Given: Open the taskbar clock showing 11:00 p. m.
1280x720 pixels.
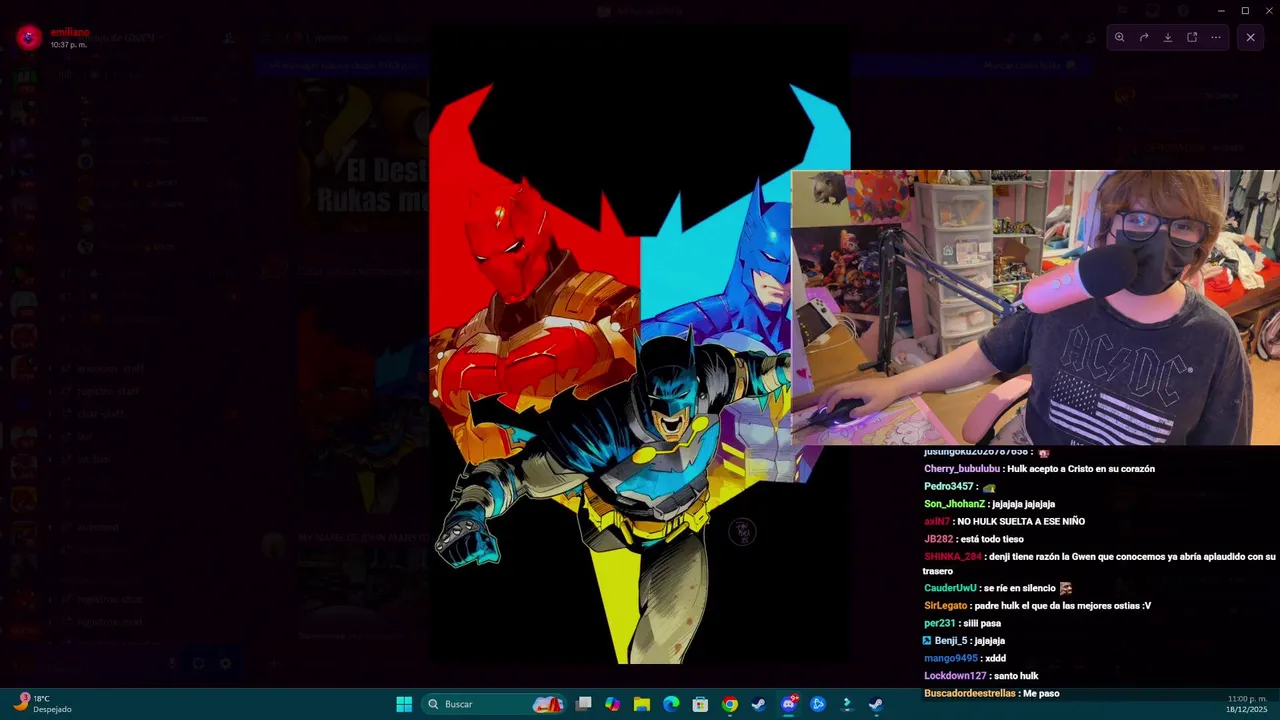Looking at the screenshot, I should pos(1247,704).
